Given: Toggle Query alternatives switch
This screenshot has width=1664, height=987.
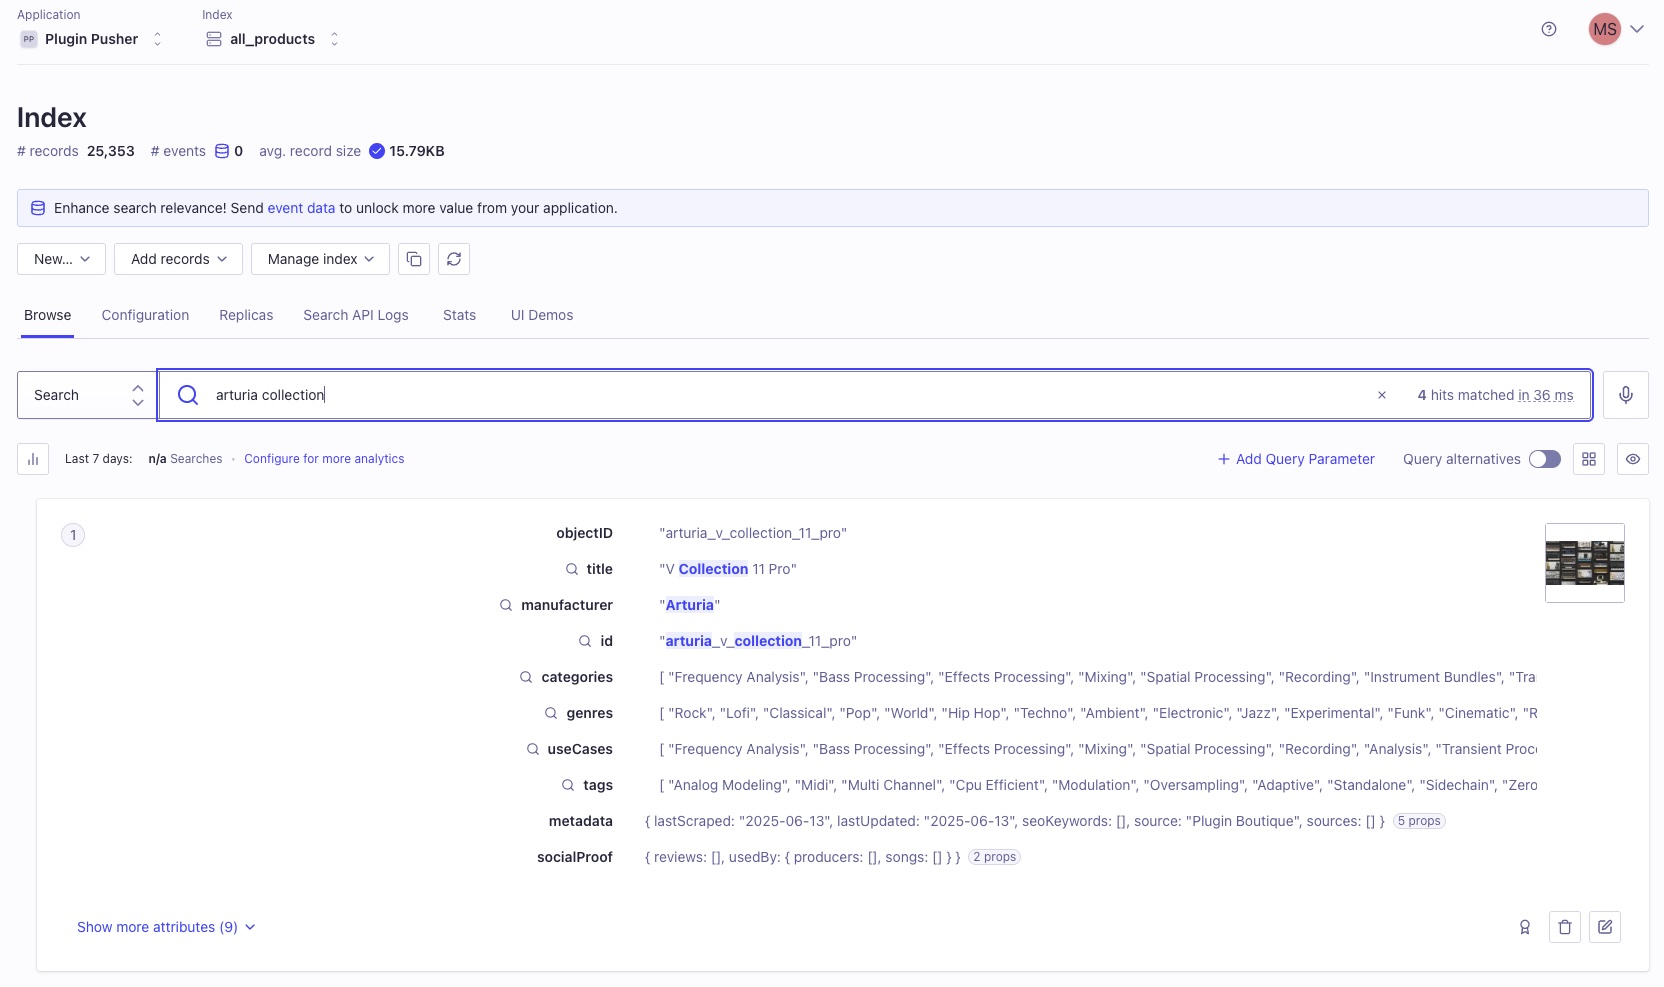Looking at the screenshot, I should [1545, 459].
